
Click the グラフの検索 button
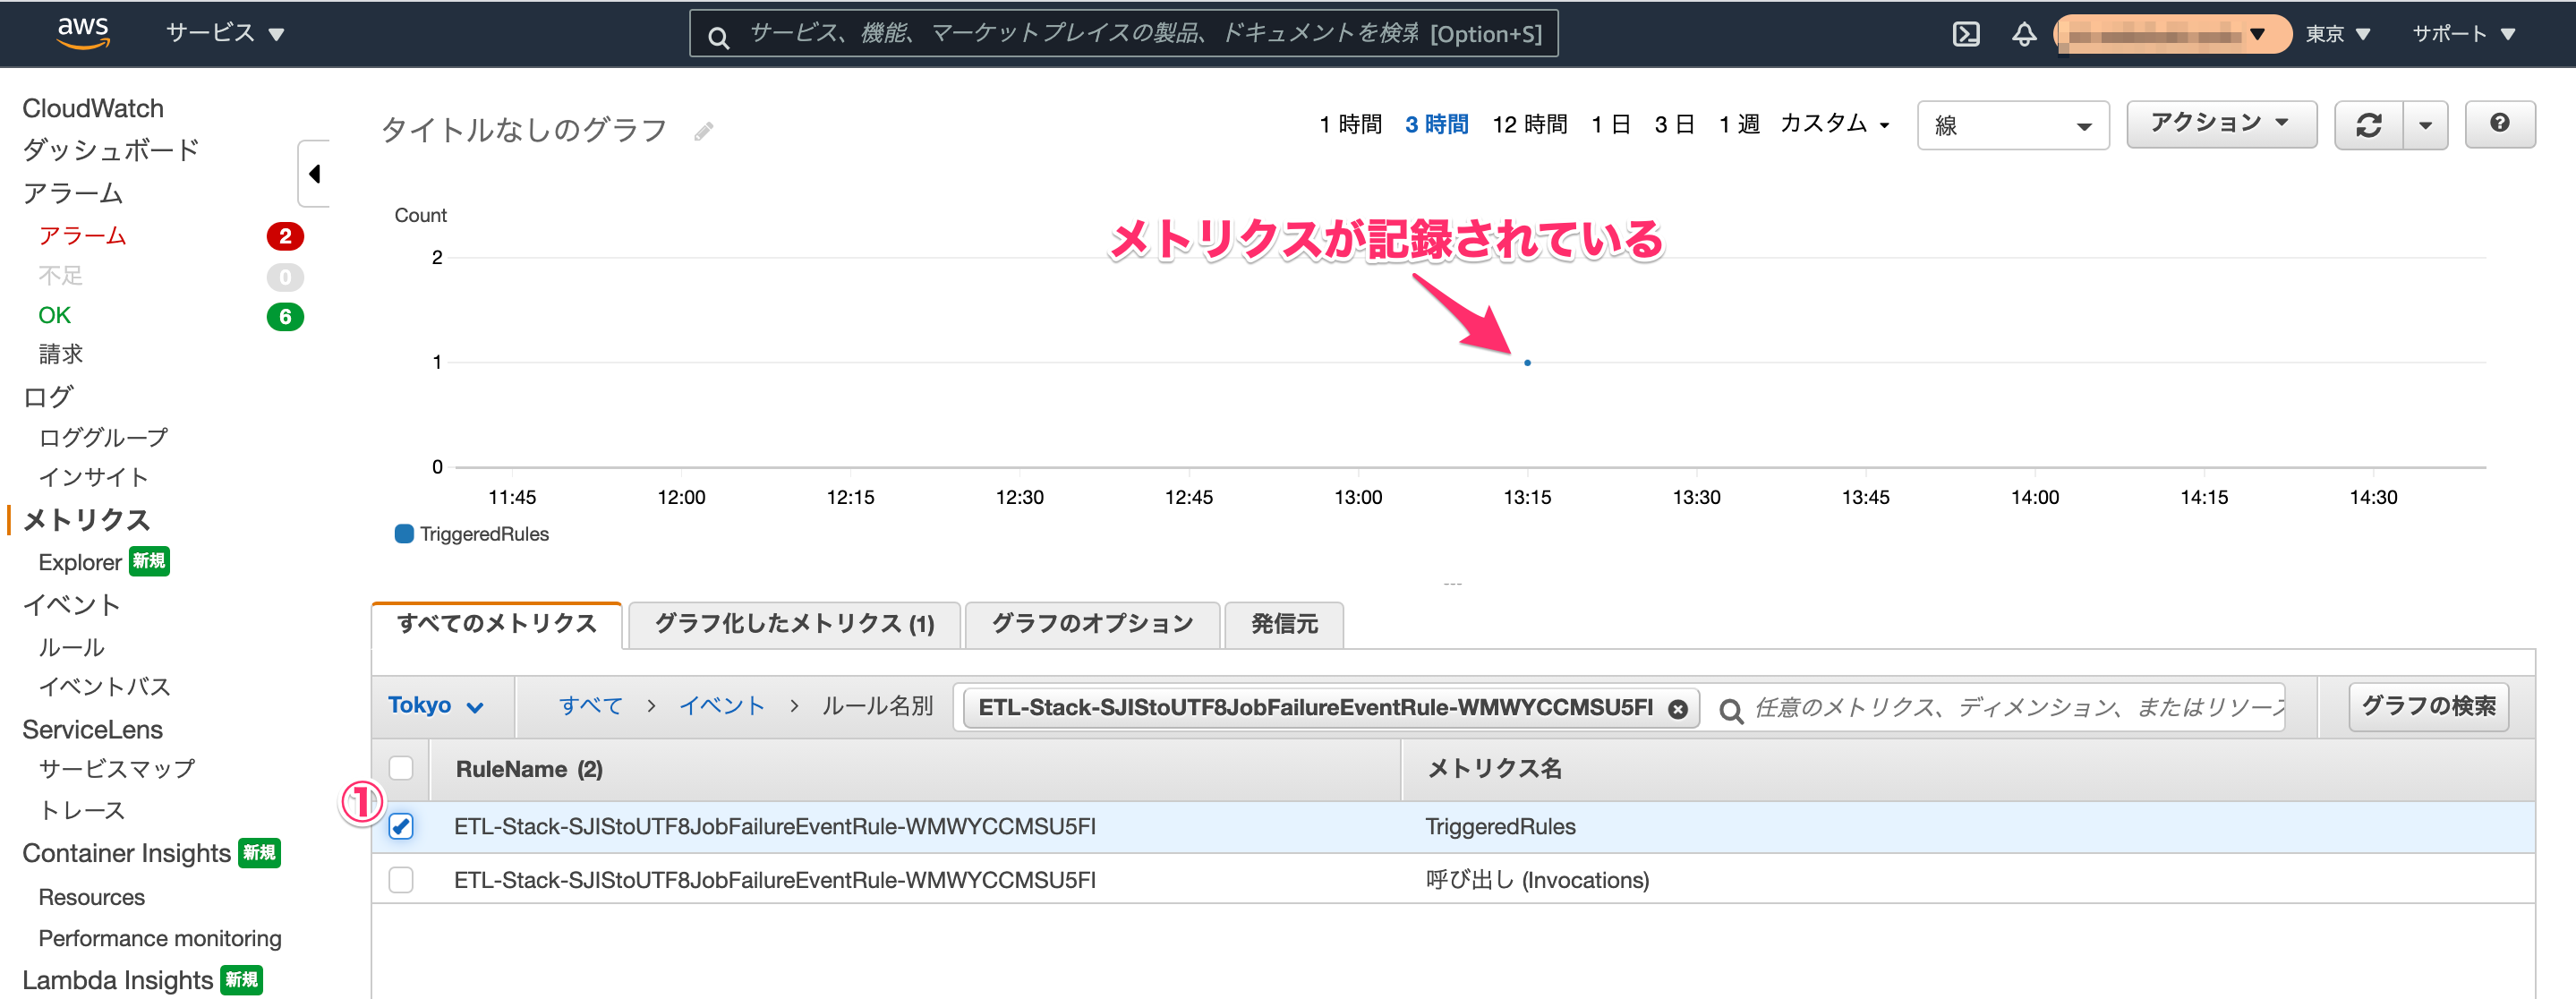[2427, 706]
